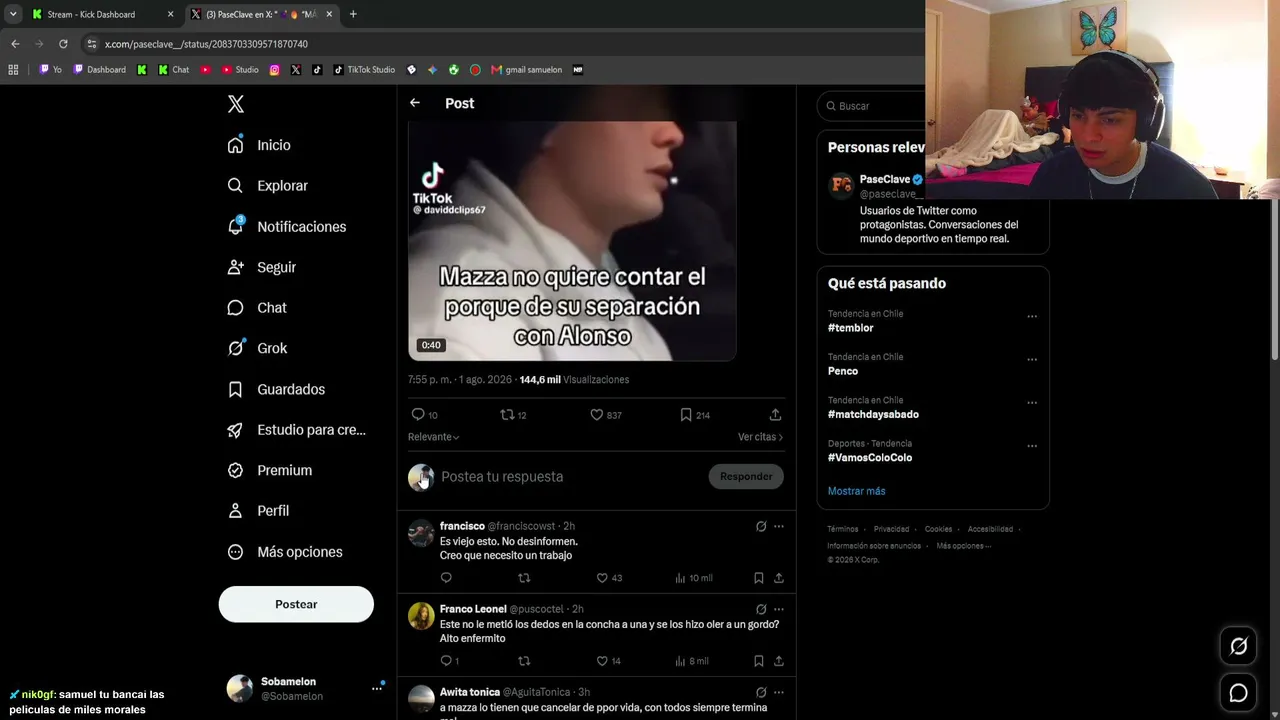Open Chat in the X sidebar
The width and height of the screenshot is (1280, 720).
click(x=257, y=308)
